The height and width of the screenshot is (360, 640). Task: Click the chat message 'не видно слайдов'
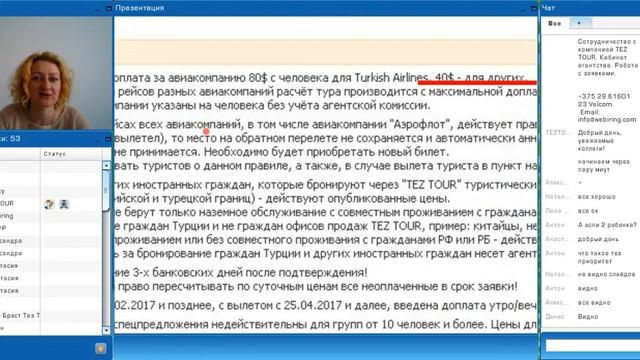[606, 274]
